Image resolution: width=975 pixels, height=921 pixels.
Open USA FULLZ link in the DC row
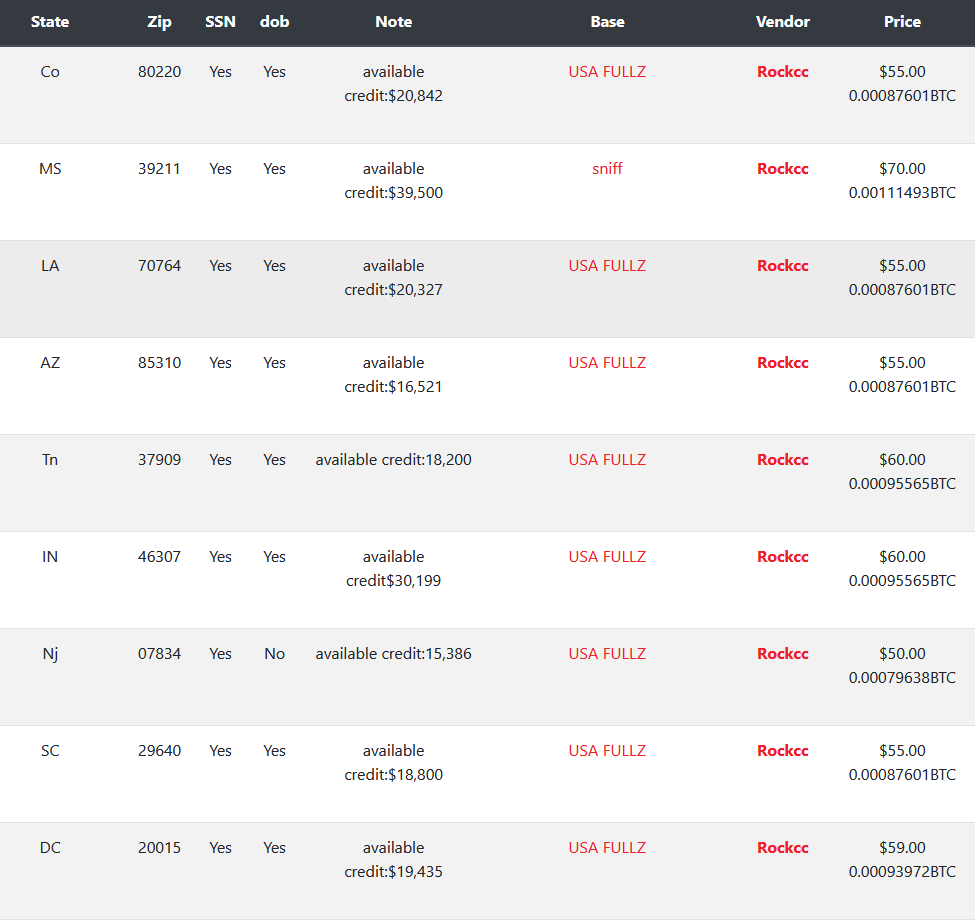(x=608, y=848)
